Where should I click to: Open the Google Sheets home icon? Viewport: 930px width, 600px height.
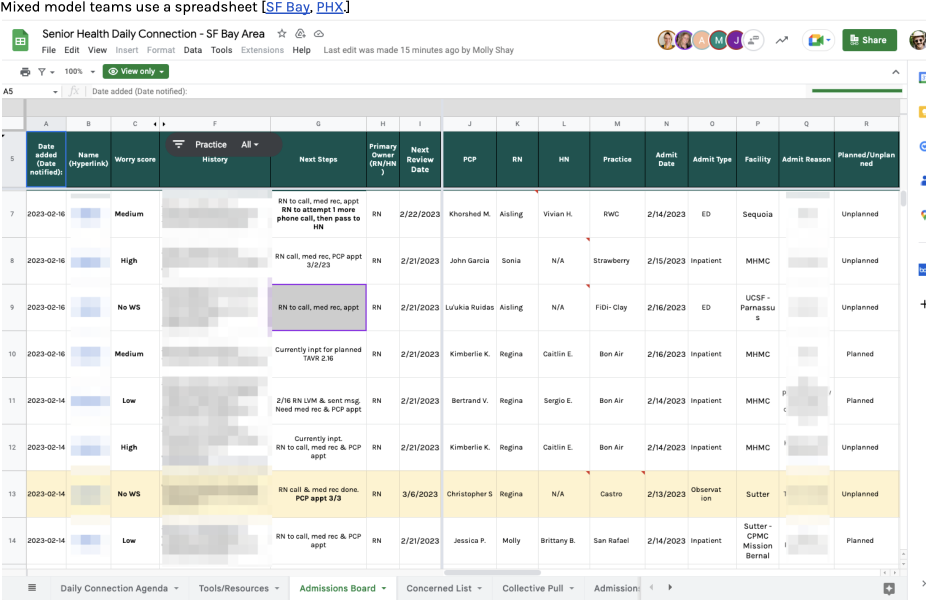pos(20,41)
